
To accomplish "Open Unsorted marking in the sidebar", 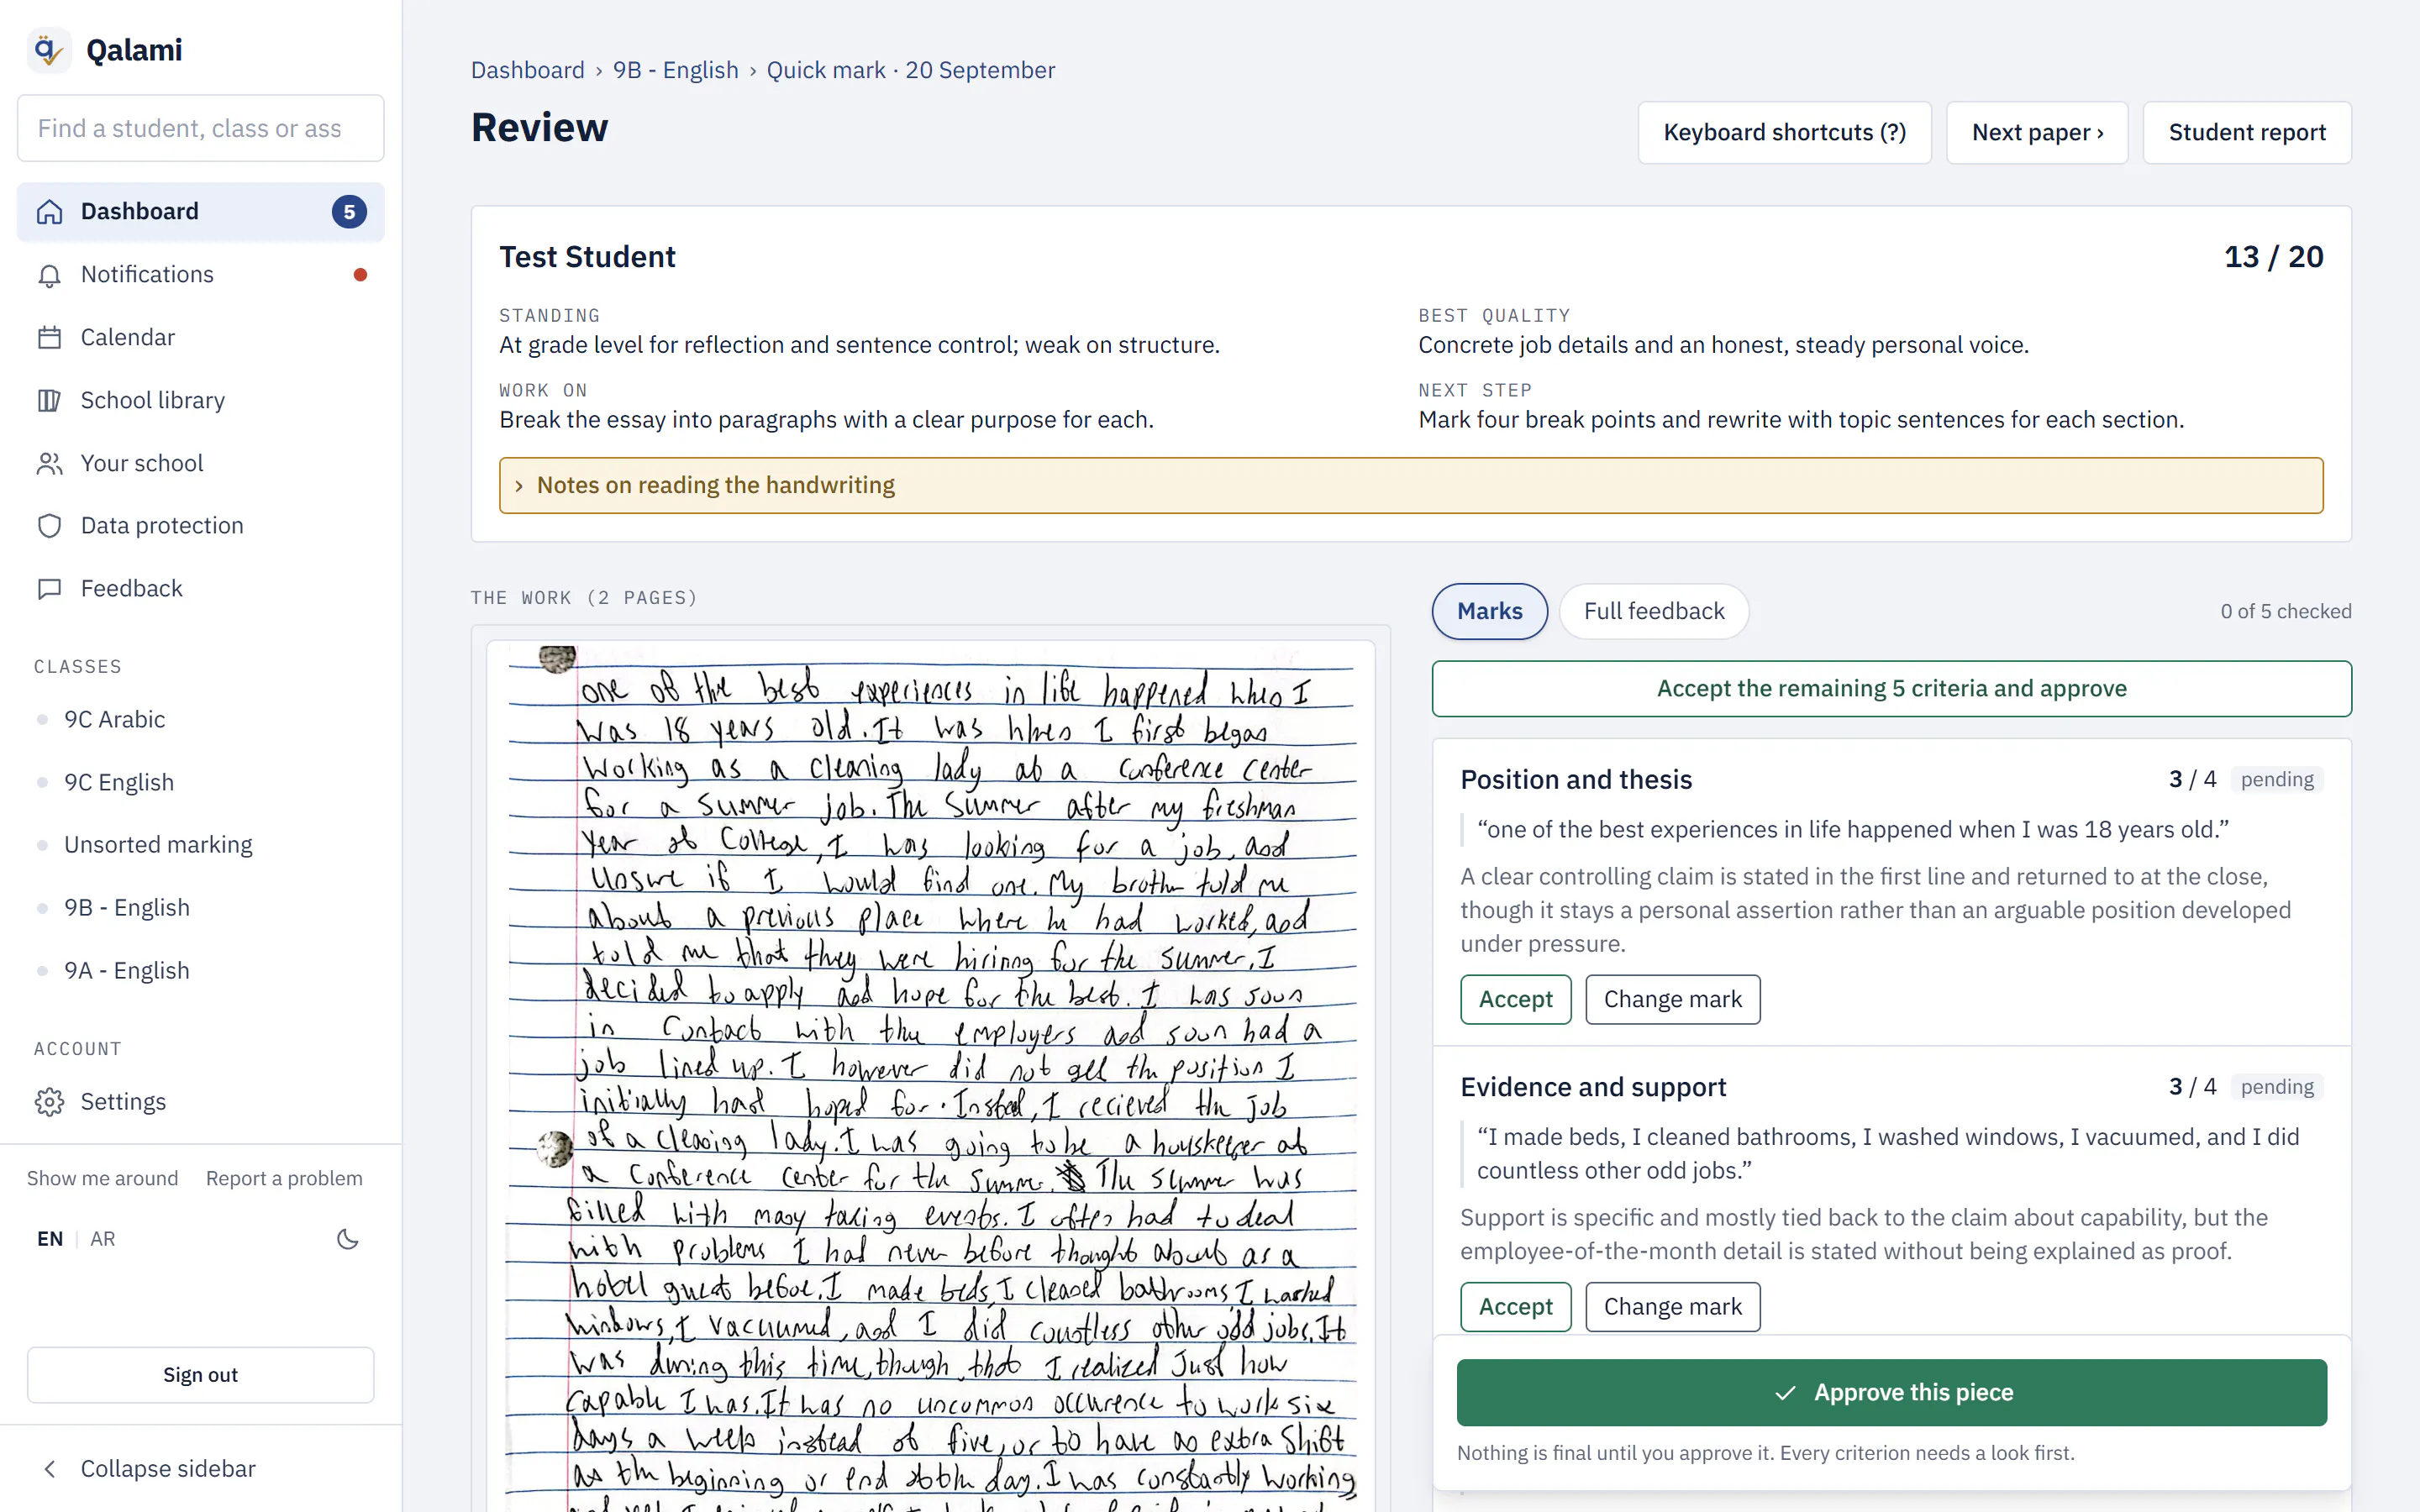I will (x=158, y=845).
